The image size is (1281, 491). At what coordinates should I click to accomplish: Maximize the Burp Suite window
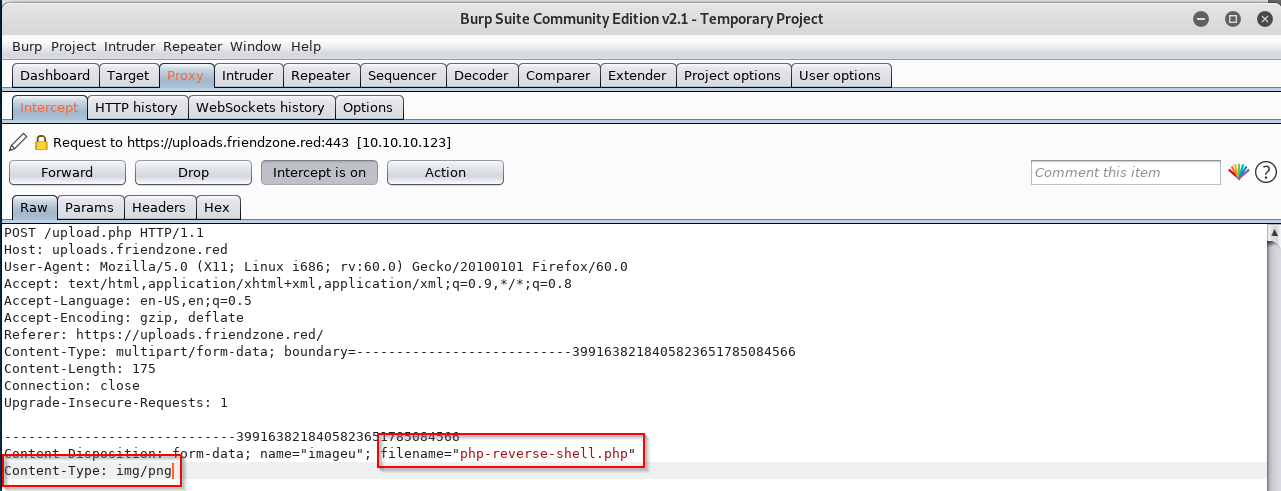pyautogui.click(x=1232, y=19)
